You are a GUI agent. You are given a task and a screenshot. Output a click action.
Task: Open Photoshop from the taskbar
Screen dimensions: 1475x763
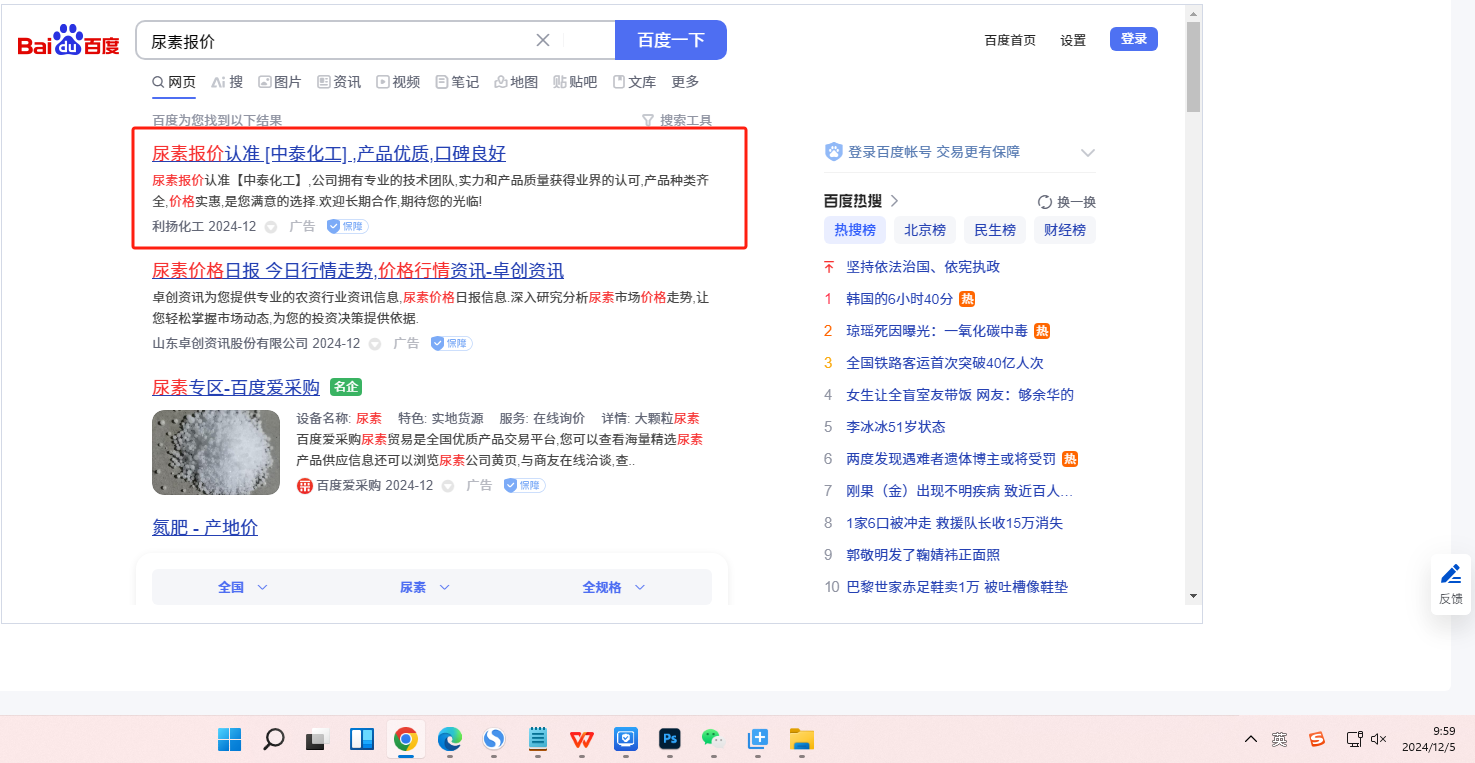pyautogui.click(x=670, y=739)
